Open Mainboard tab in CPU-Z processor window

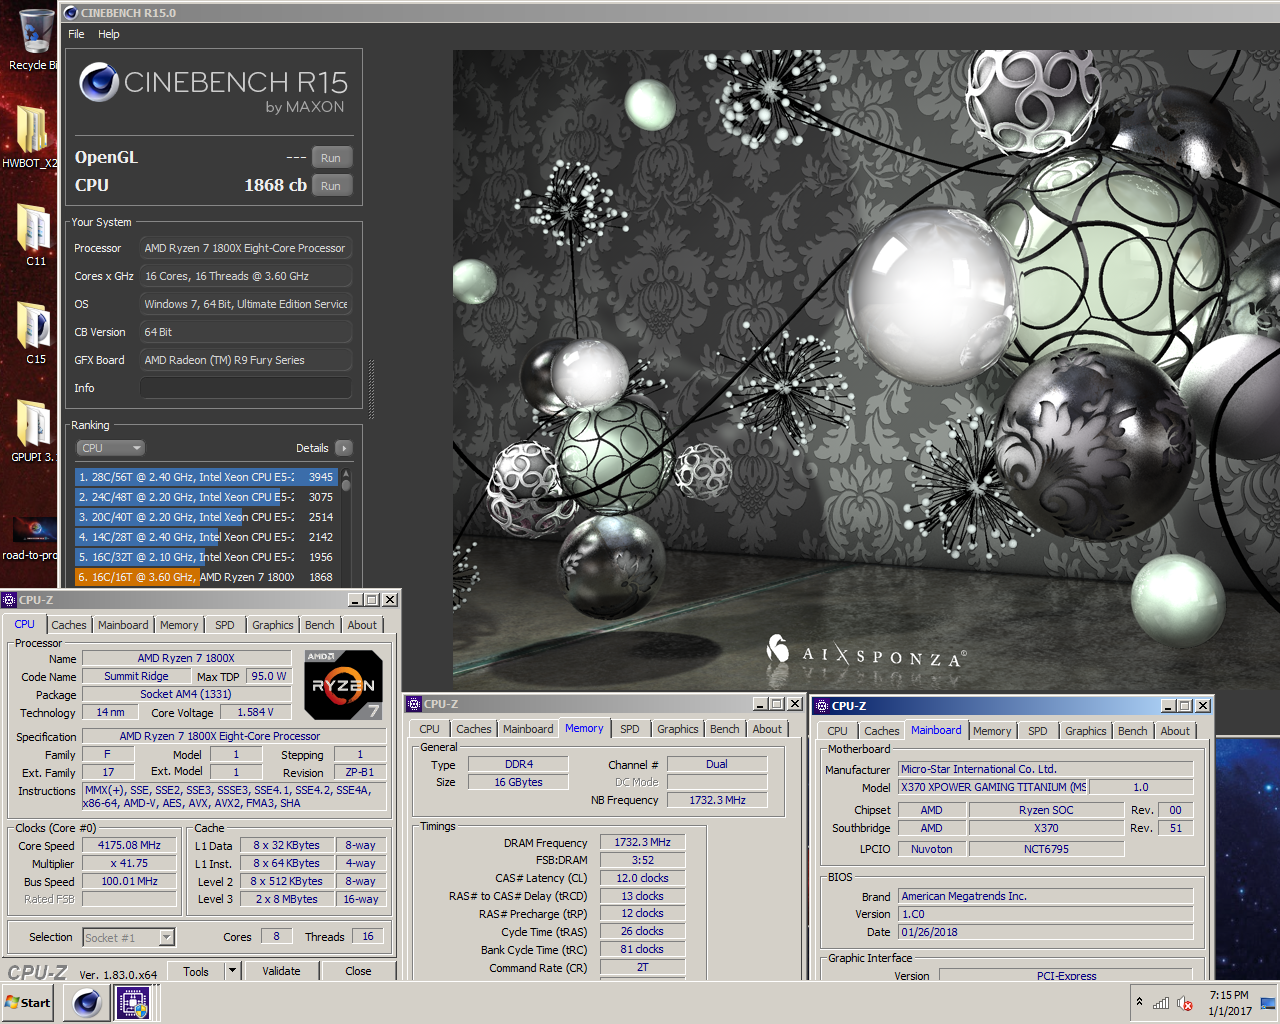123,625
